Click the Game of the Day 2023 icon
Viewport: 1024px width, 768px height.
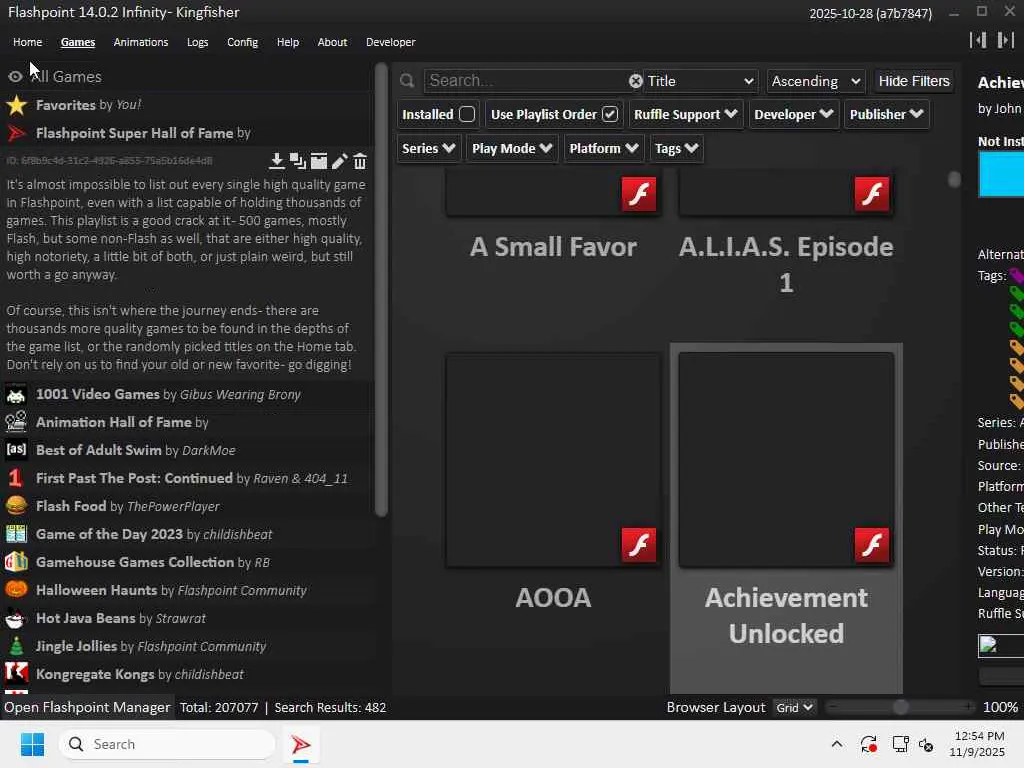point(16,534)
